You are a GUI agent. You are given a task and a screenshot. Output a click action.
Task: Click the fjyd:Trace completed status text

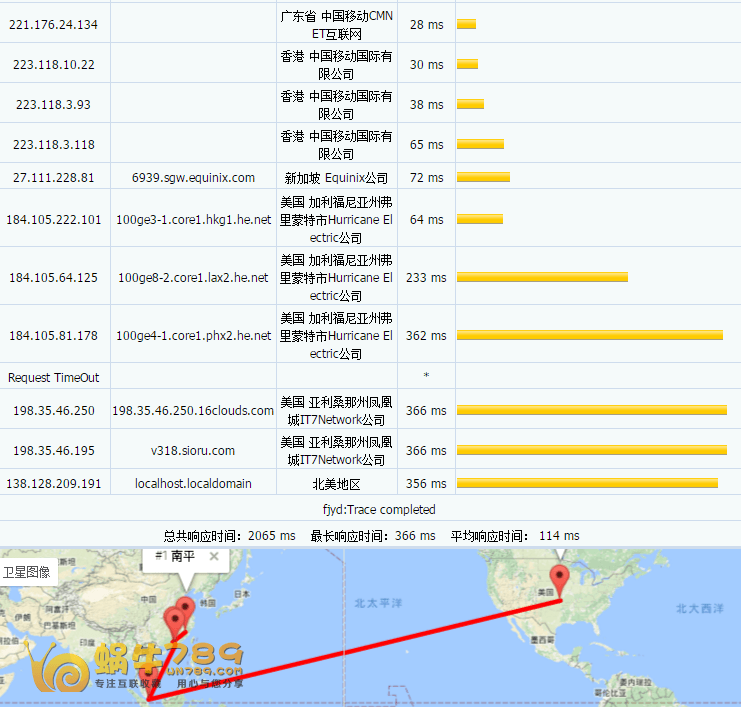(x=369, y=510)
